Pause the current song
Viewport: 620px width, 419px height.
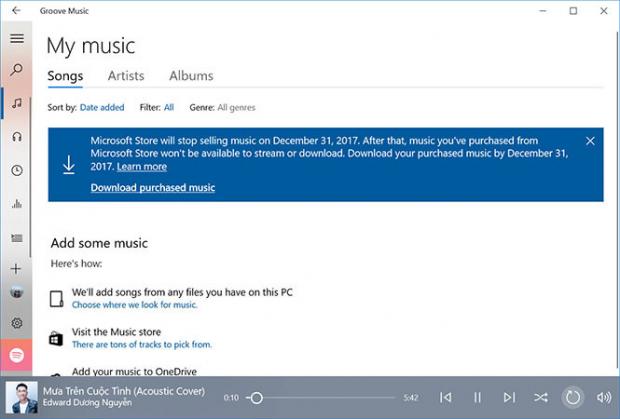(x=477, y=398)
